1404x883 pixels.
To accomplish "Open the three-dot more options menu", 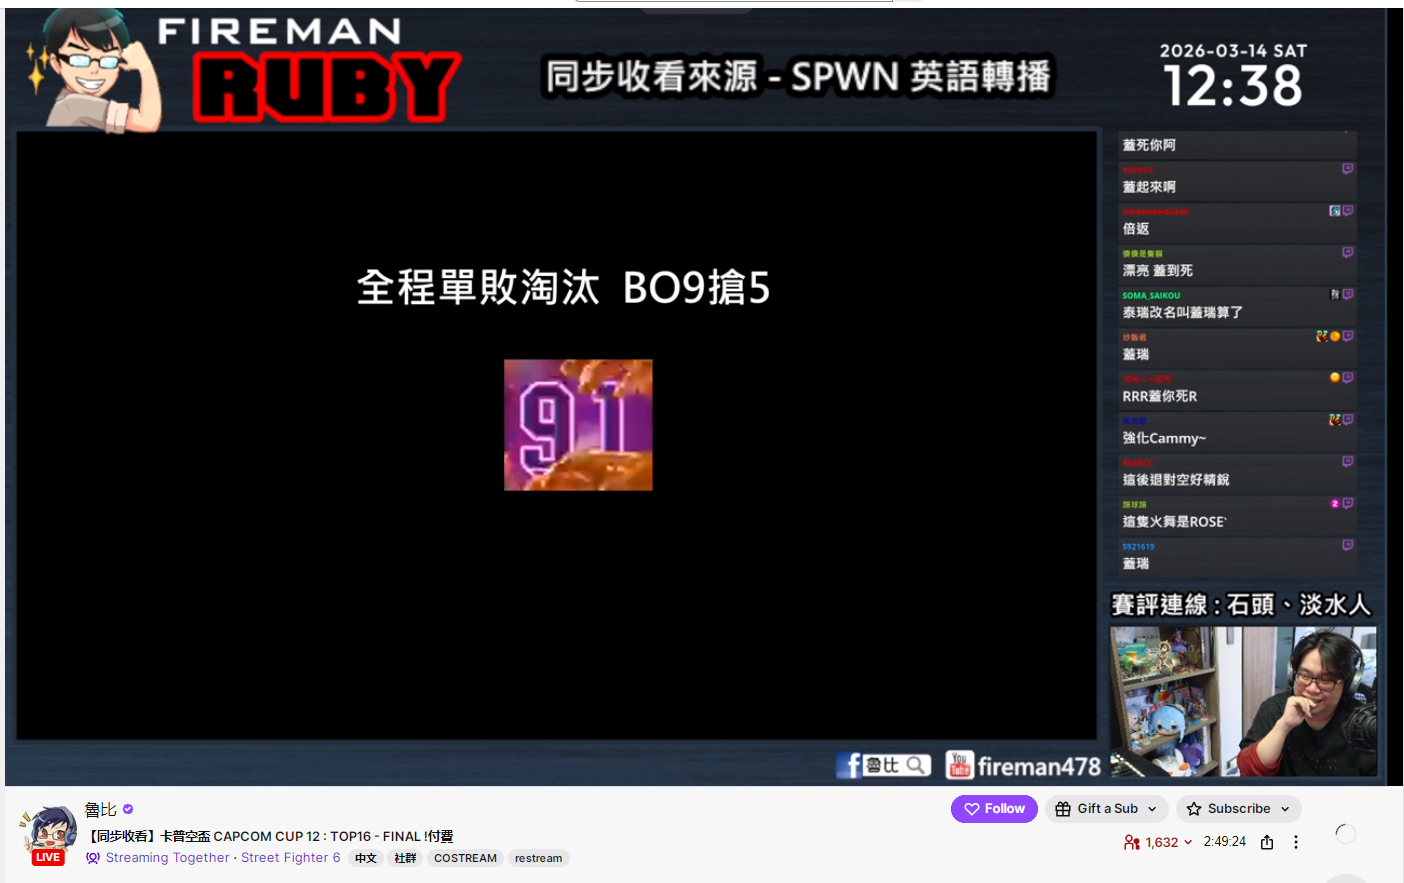I will point(1296,842).
